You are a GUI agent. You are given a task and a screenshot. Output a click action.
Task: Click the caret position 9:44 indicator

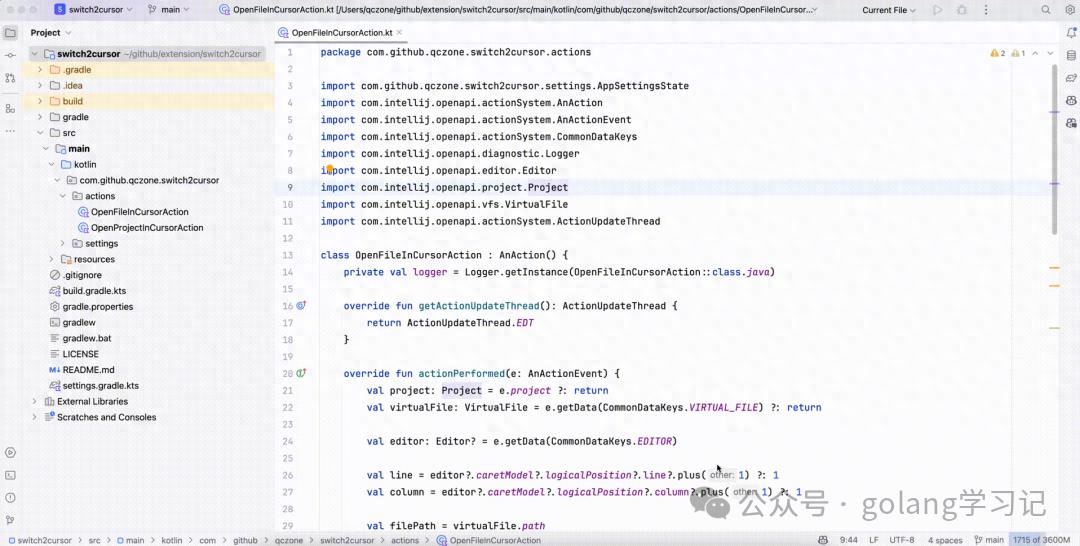[x=849, y=540]
